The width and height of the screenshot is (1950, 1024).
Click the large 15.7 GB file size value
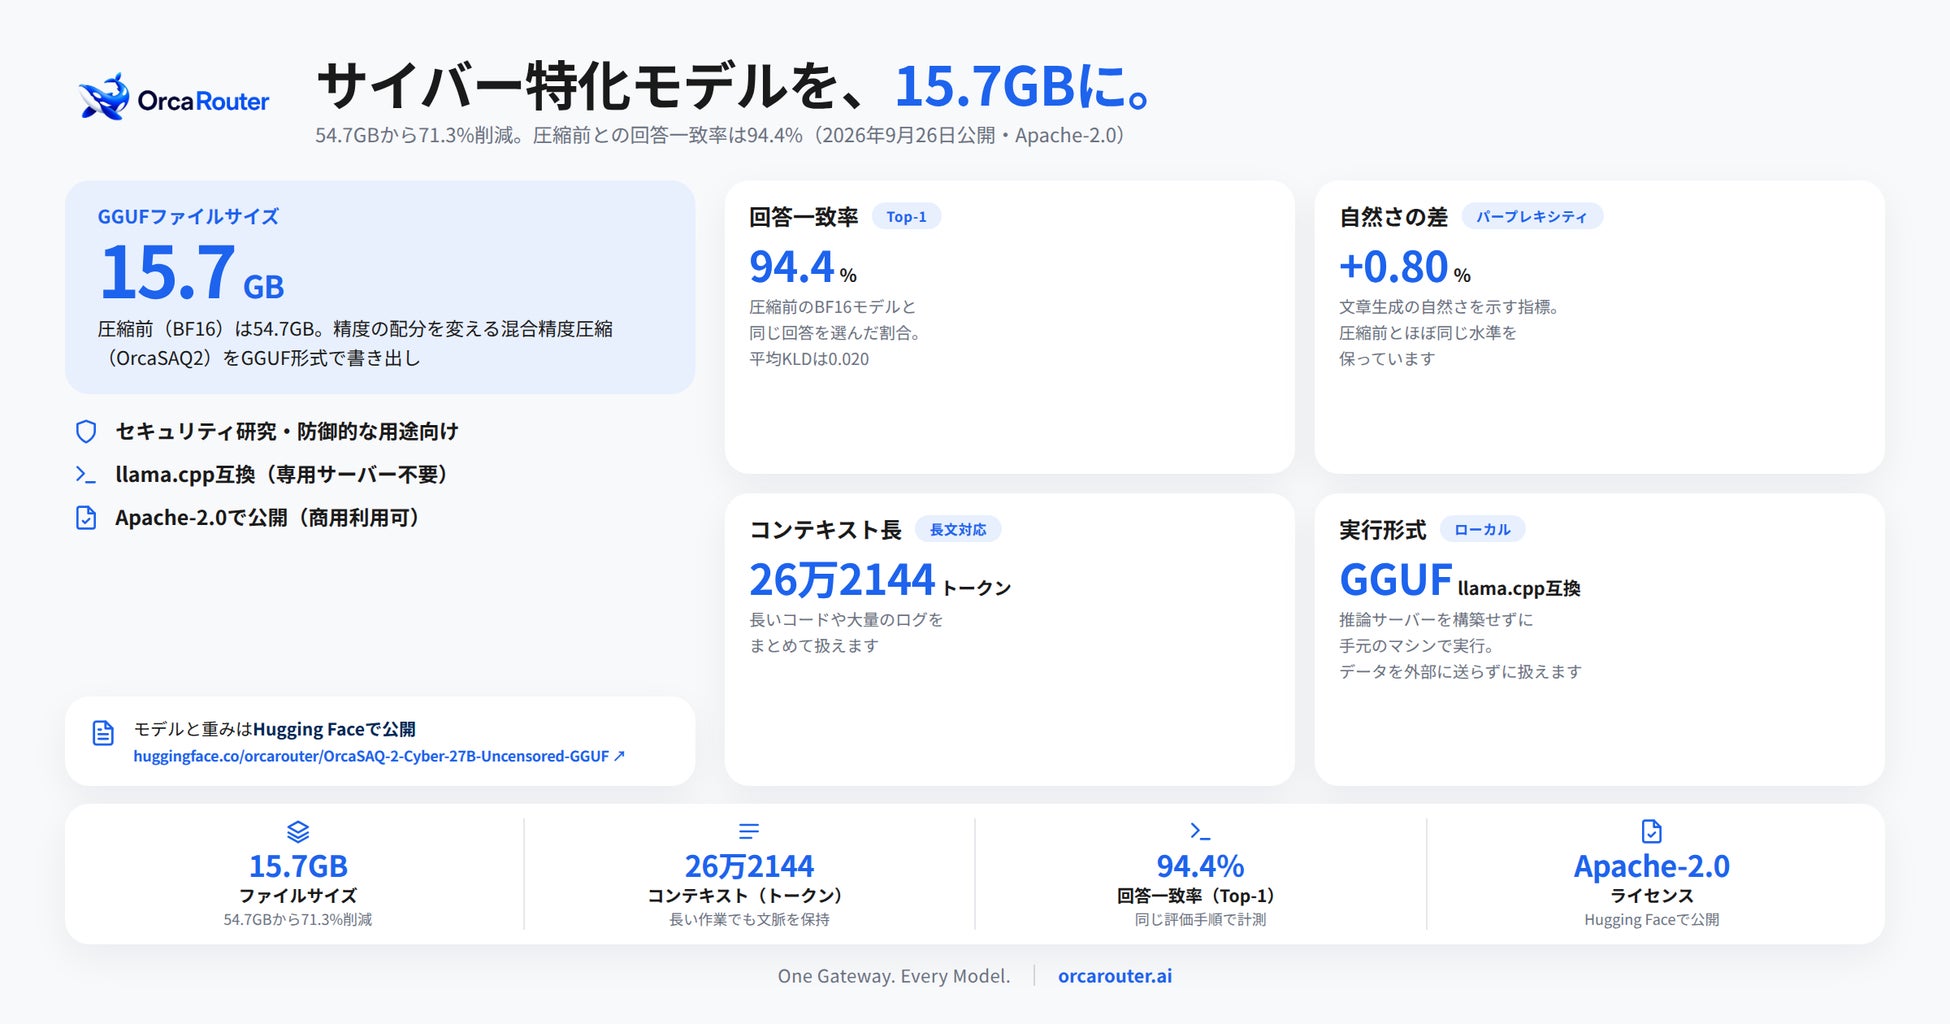pyautogui.click(x=191, y=273)
